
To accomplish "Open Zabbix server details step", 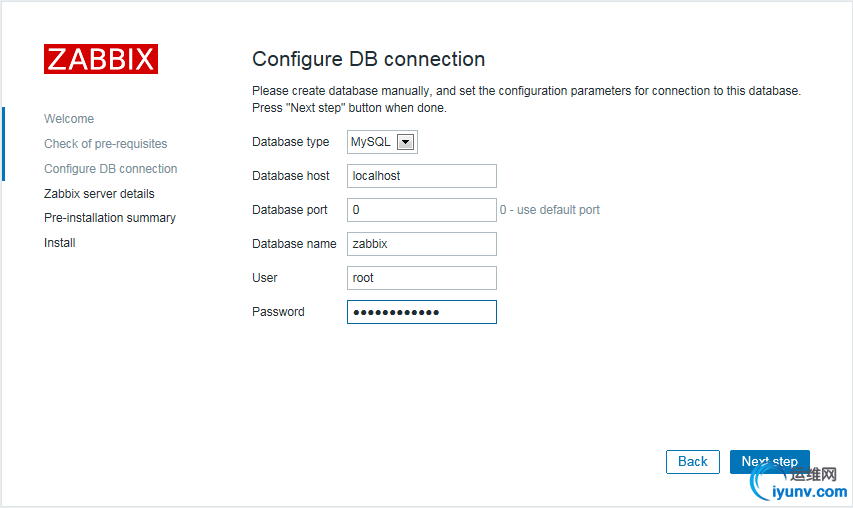I will tap(99, 194).
